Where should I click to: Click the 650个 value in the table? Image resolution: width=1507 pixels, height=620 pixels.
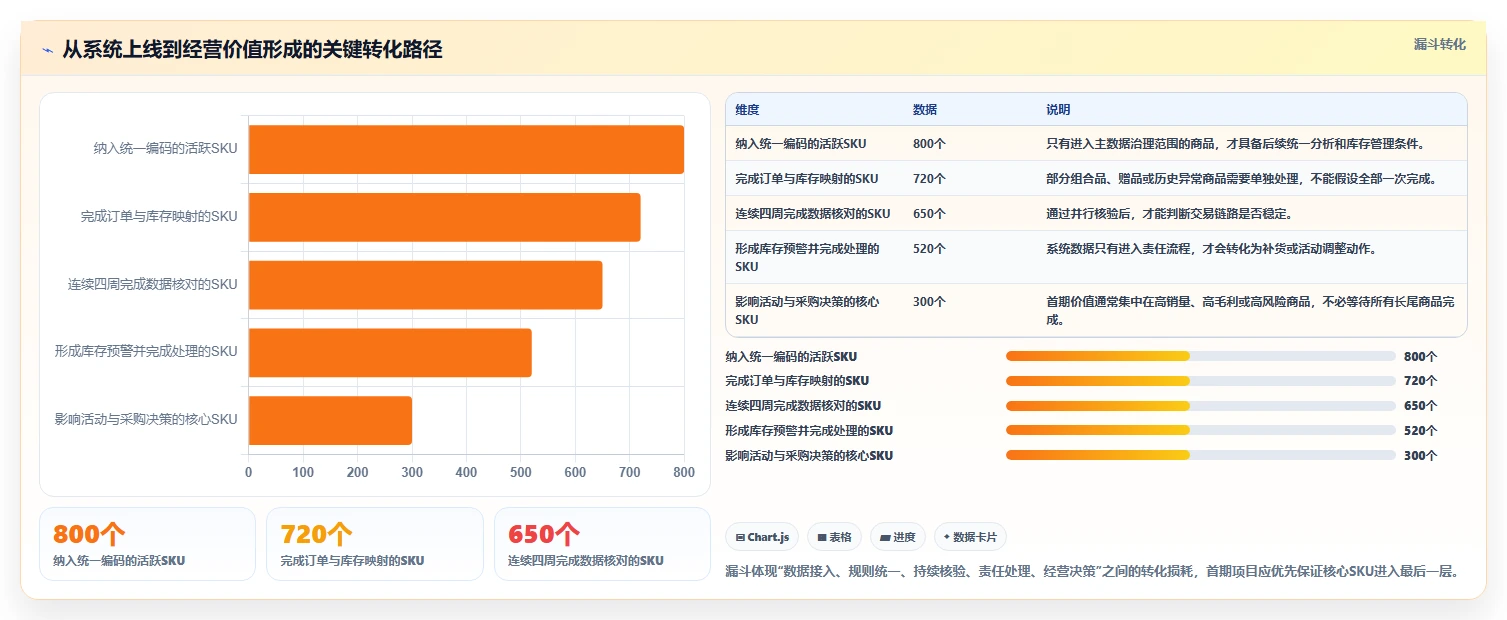pyautogui.click(x=929, y=214)
